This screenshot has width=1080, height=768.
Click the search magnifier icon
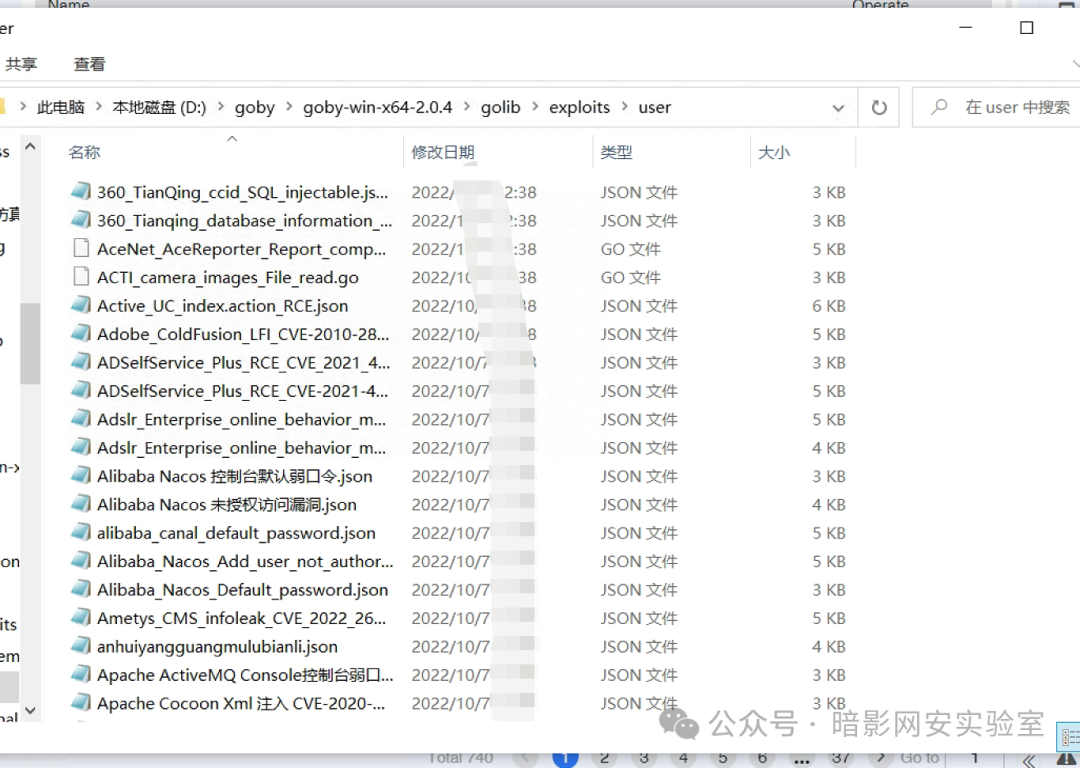coord(939,107)
